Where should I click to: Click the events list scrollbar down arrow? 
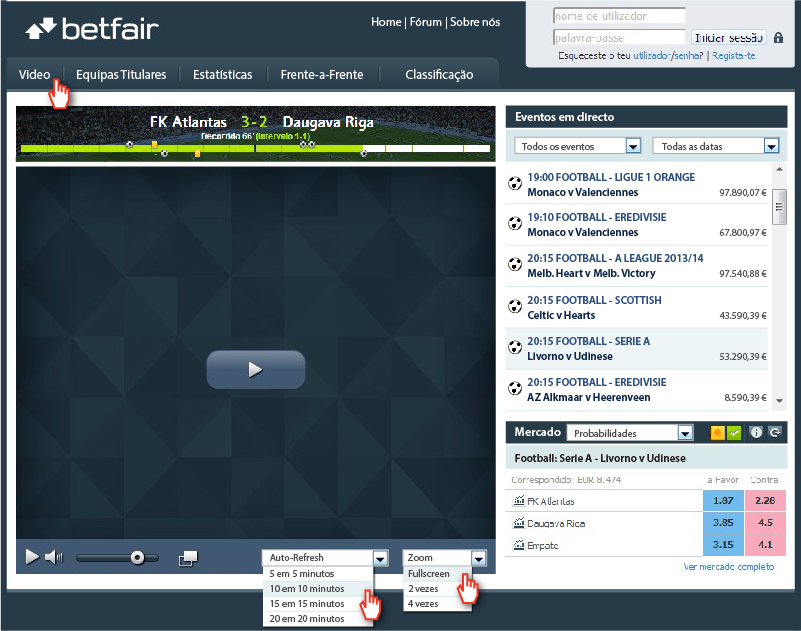point(779,401)
